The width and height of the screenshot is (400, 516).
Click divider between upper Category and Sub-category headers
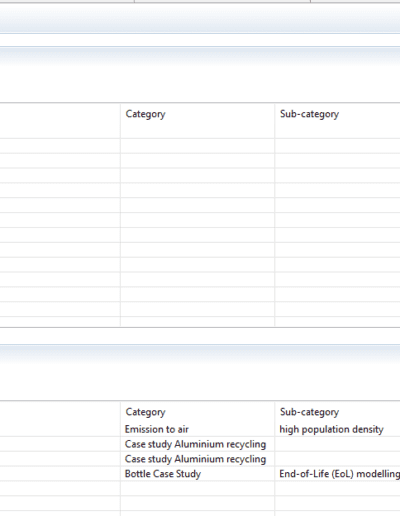[x=275, y=121]
